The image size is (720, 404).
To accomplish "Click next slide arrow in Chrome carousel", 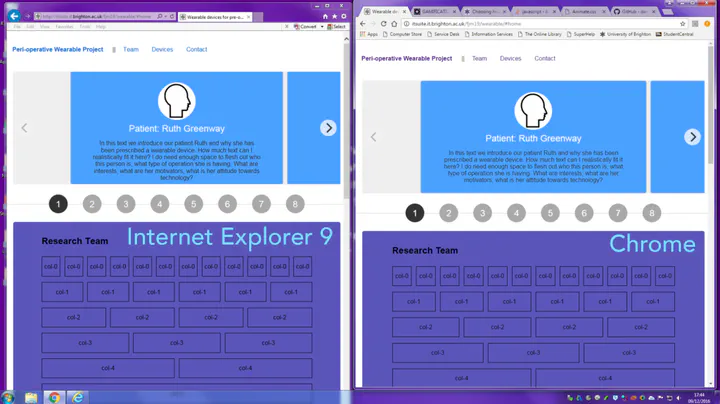I will tap(692, 137).
